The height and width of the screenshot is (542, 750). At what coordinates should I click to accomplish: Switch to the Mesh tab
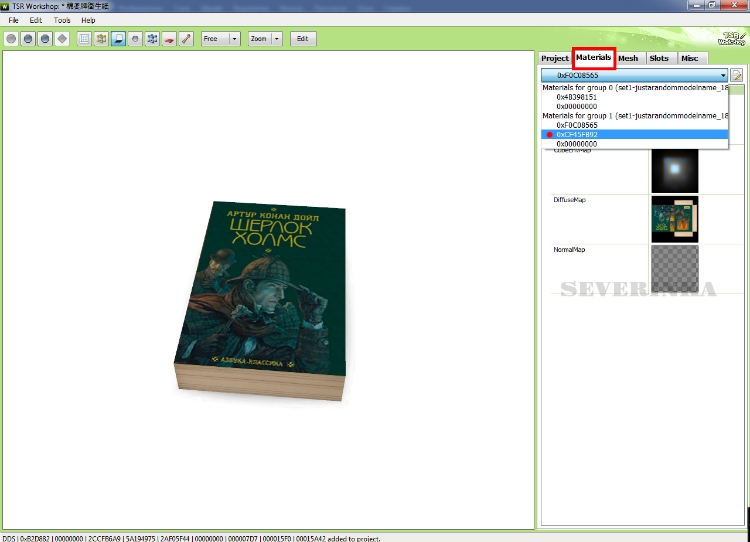point(628,58)
